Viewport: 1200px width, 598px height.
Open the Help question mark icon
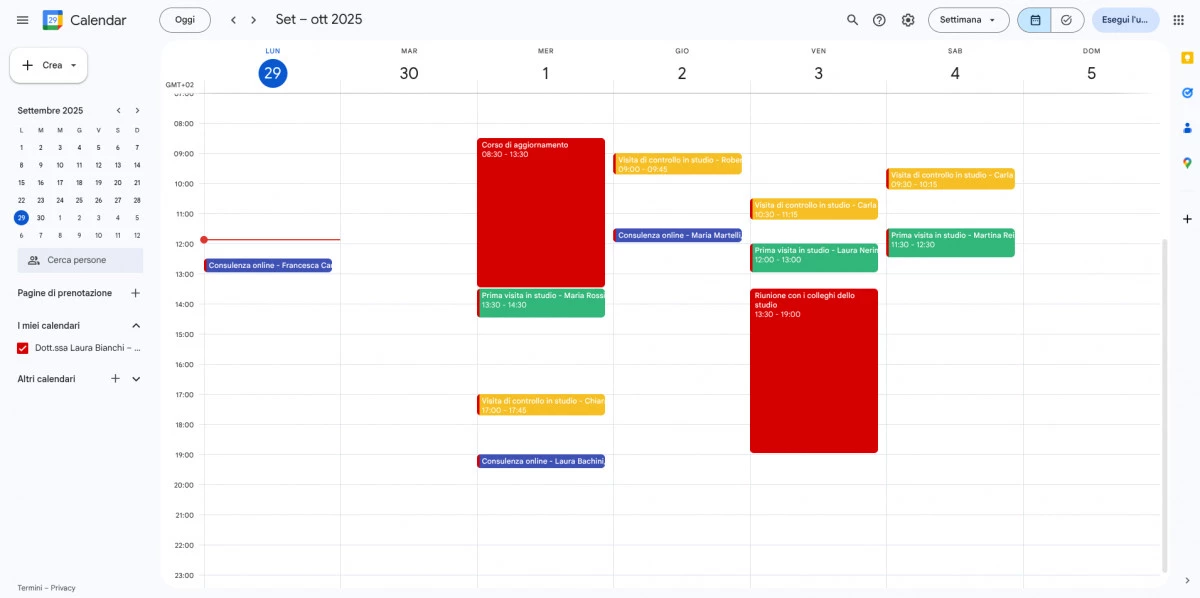pos(879,20)
